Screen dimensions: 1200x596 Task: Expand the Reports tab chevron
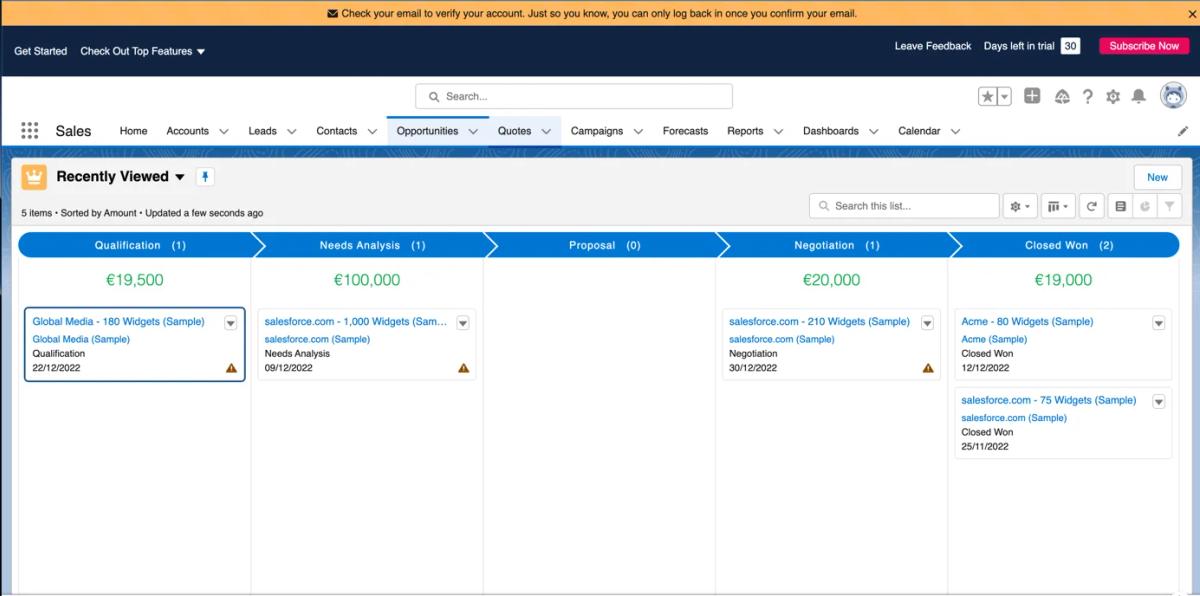tap(778, 131)
